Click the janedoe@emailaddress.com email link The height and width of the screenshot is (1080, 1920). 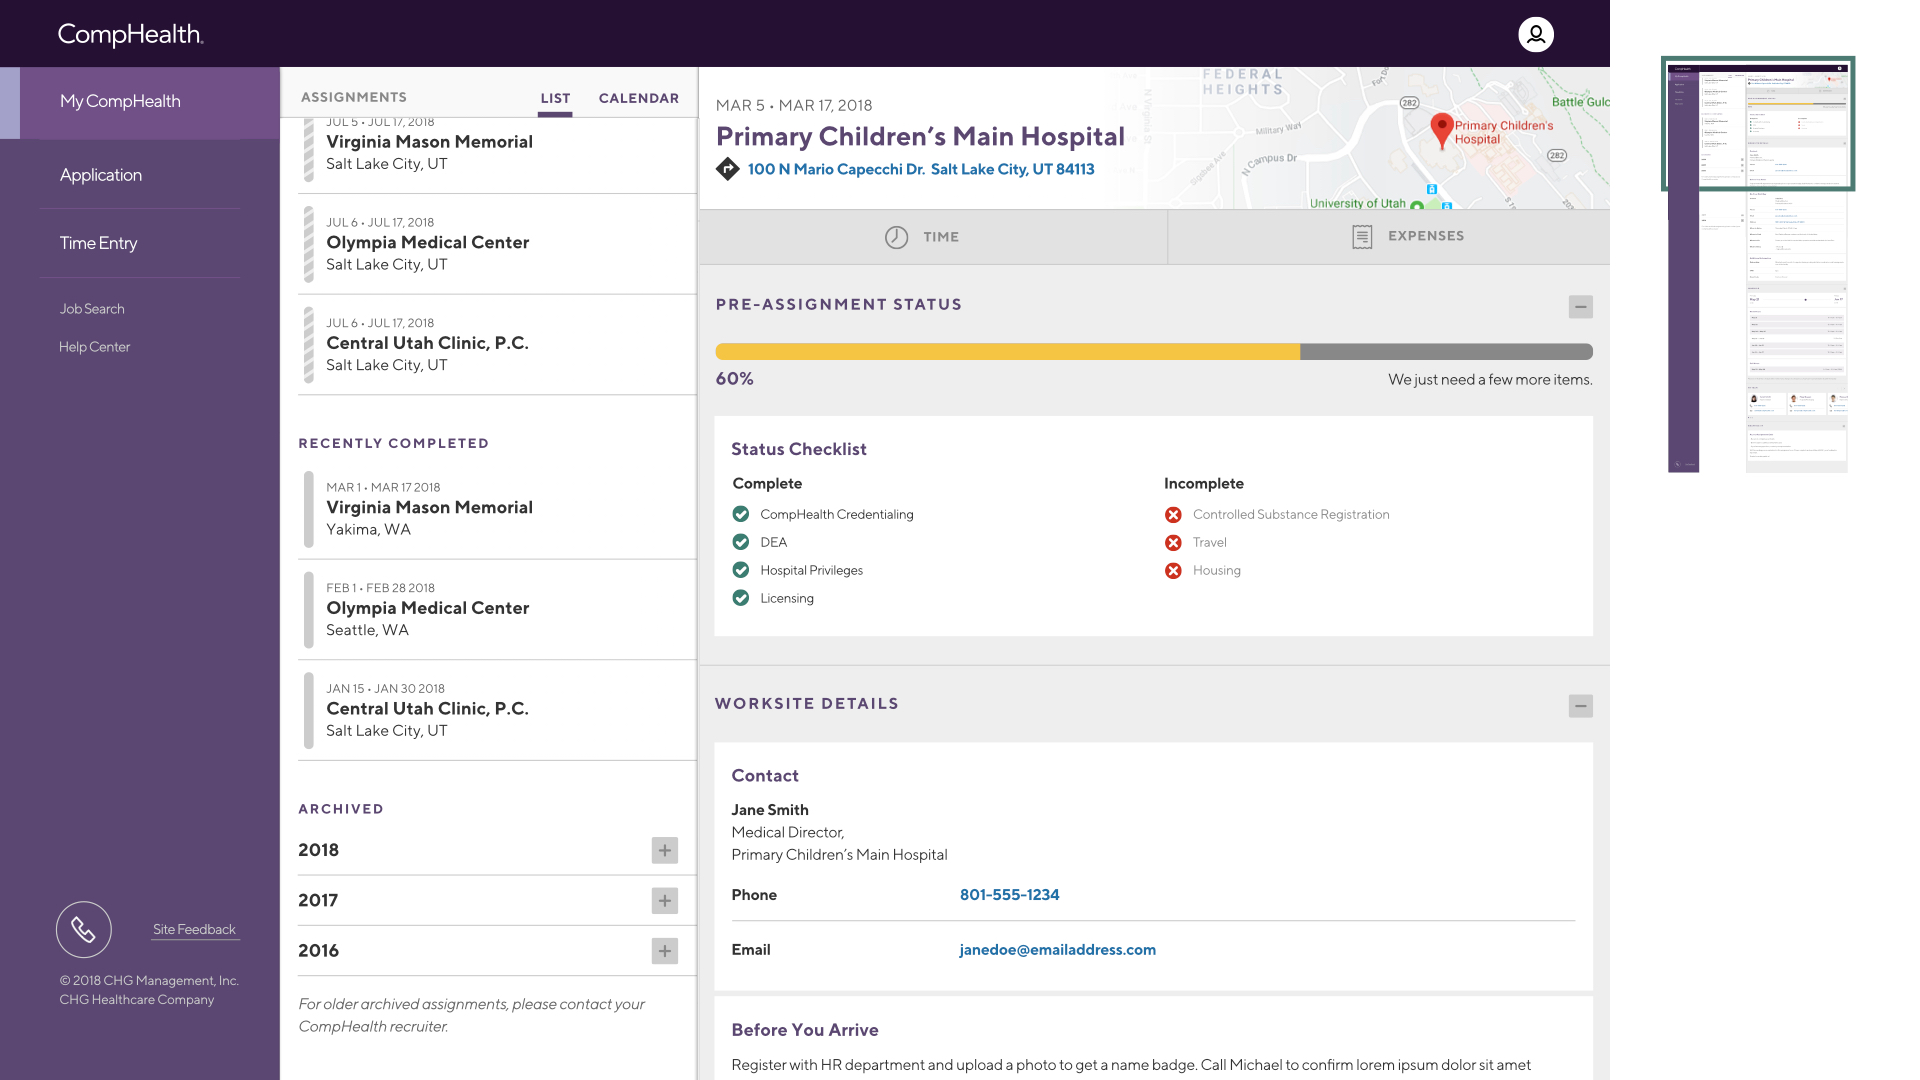click(1058, 950)
